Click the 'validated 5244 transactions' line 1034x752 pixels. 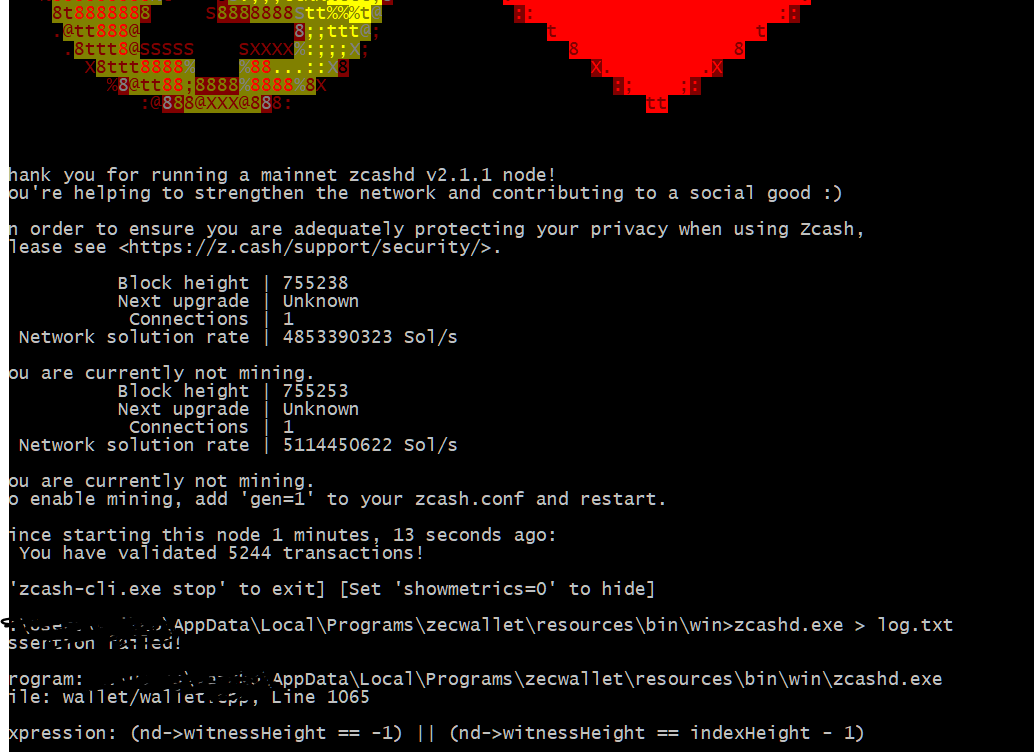[221, 553]
